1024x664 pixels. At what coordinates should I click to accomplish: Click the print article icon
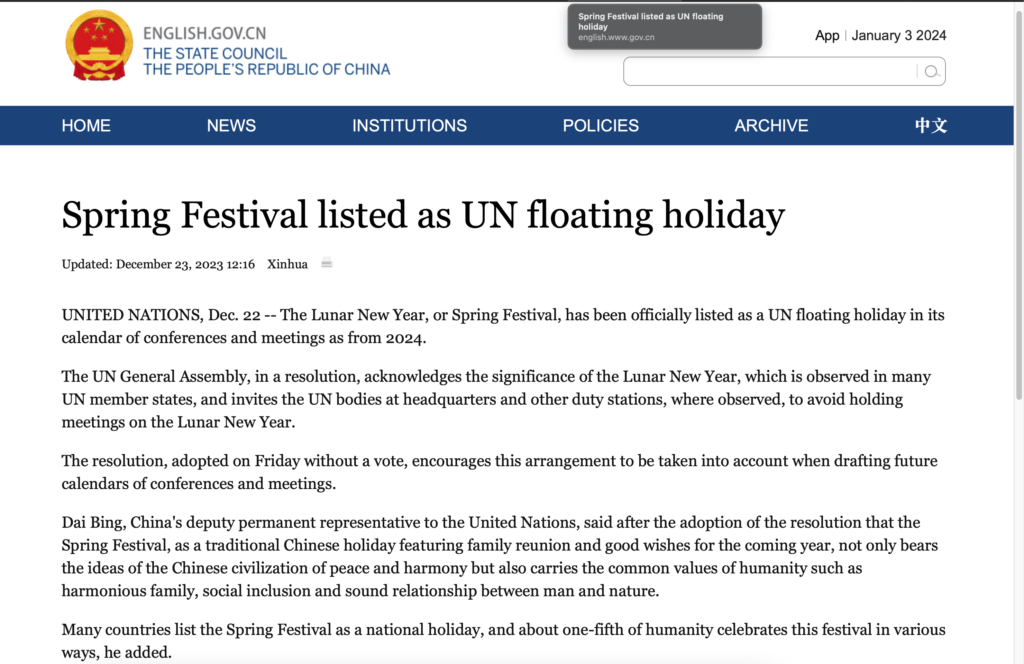327,263
